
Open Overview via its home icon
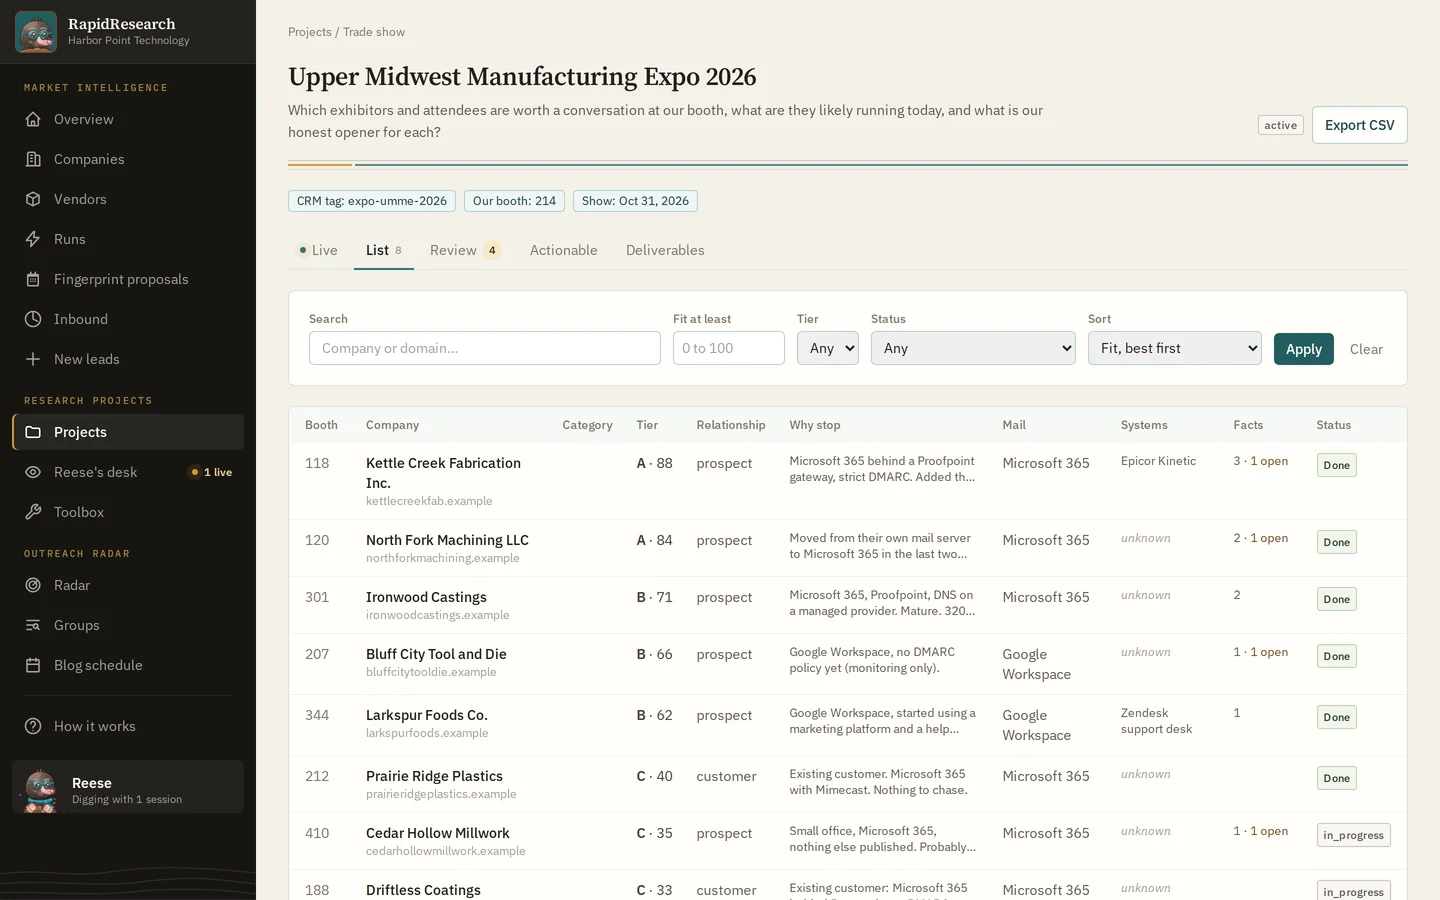[x=33, y=119]
